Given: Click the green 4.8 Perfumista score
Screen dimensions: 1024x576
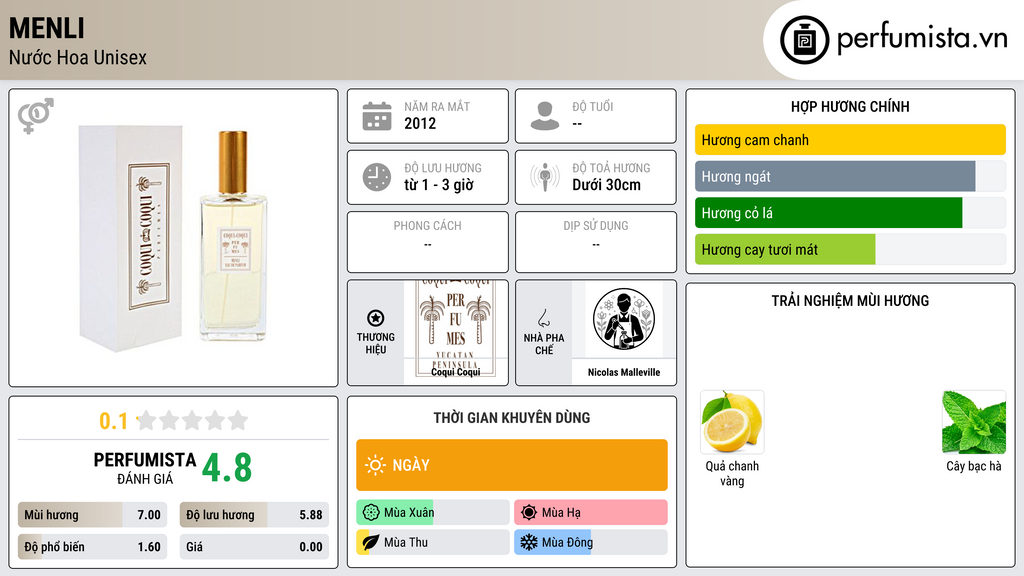Looking at the screenshot, I should [x=227, y=468].
